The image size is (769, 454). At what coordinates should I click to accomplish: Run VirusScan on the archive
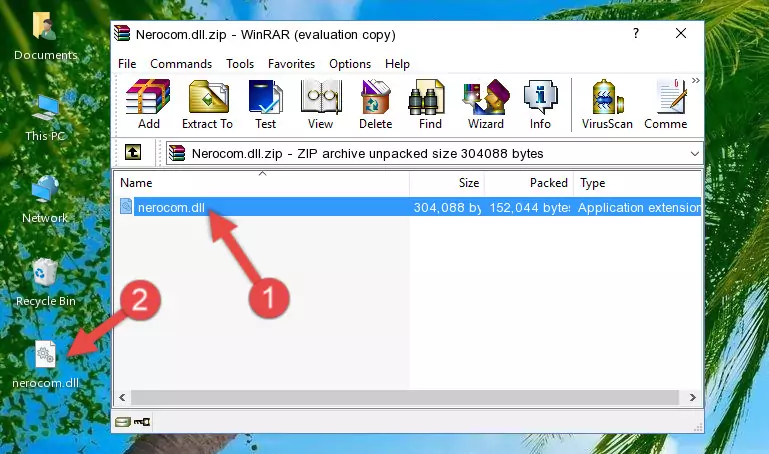607,104
